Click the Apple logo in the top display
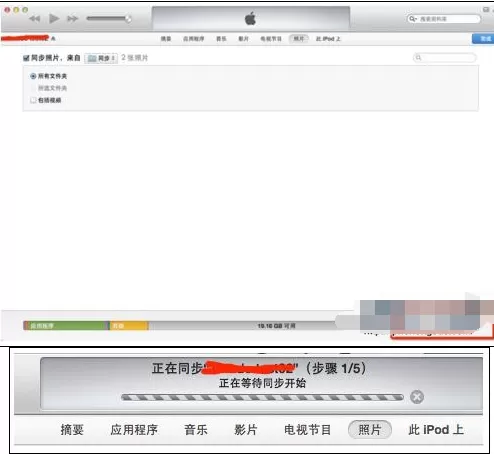This screenshot has width=494, height=454. [x=251, y=18]
